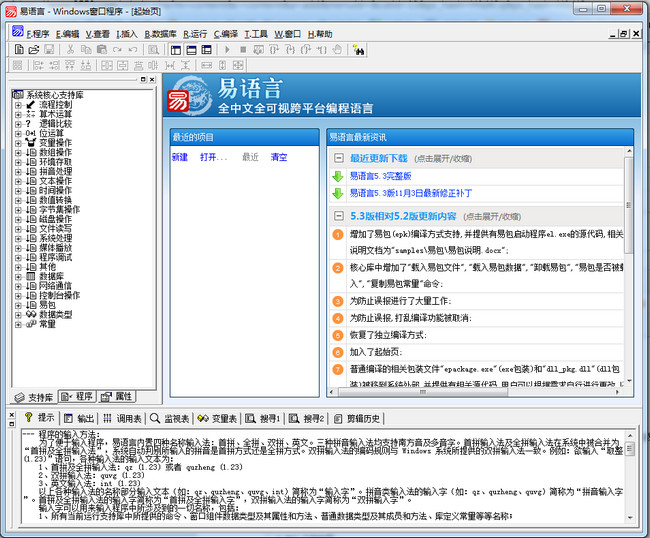Switch to the 输出 bottom tab
Screen dimensions: 650x538
click(x=79, y=419)
